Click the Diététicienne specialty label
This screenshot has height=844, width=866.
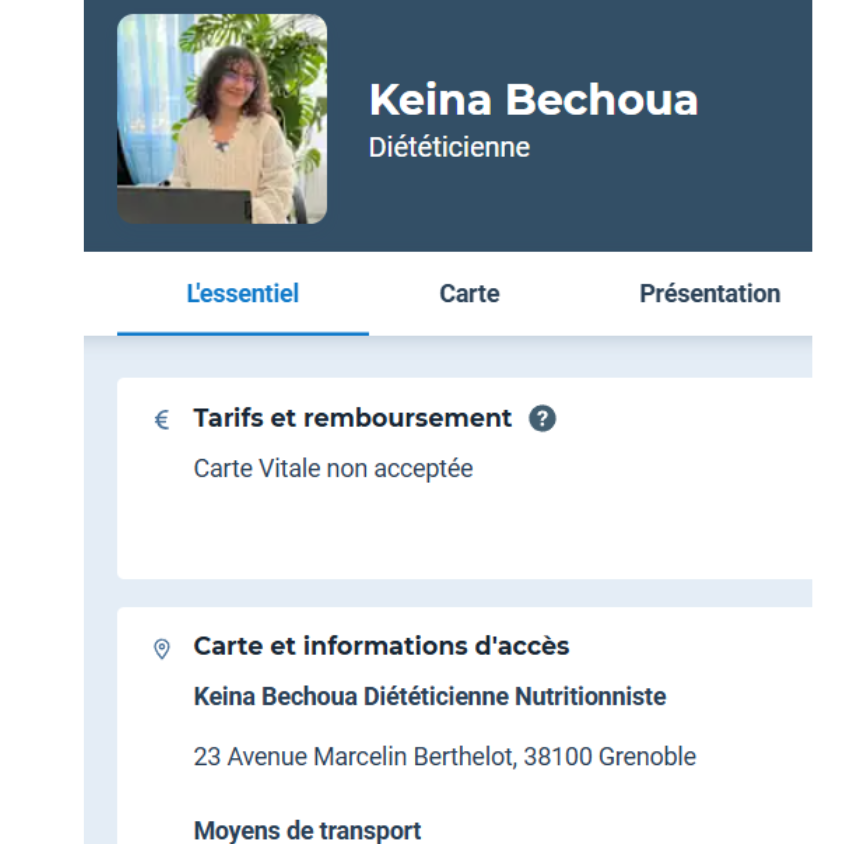[x=449, y=148]
